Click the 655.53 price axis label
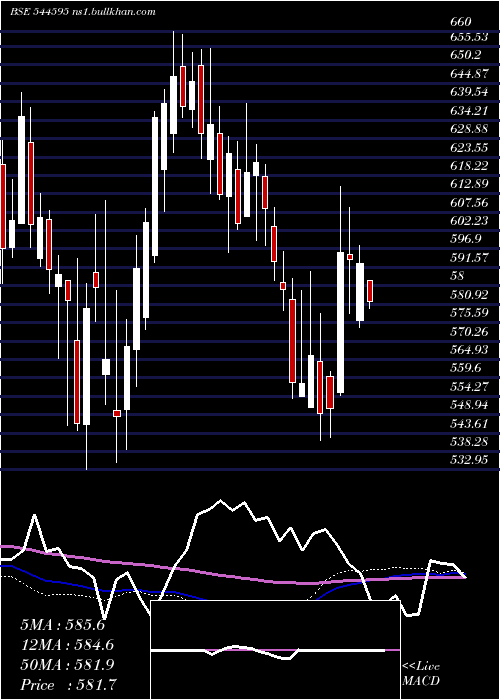Image resolution: width=500 pixels, height=700 pixels. 469,37
